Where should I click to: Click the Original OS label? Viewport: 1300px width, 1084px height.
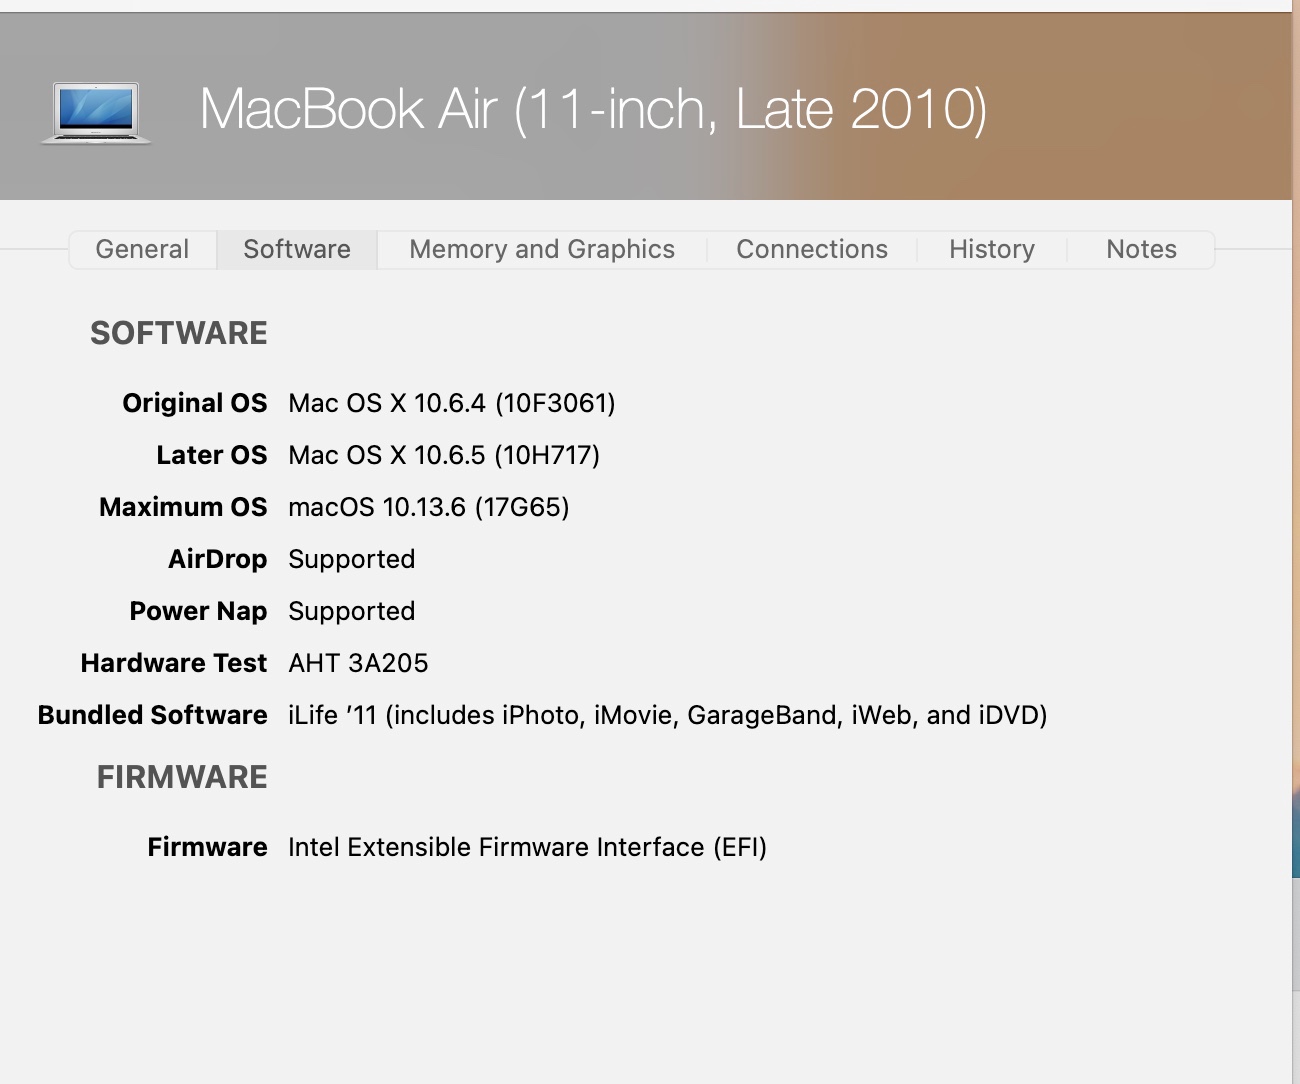pos(195,403)
